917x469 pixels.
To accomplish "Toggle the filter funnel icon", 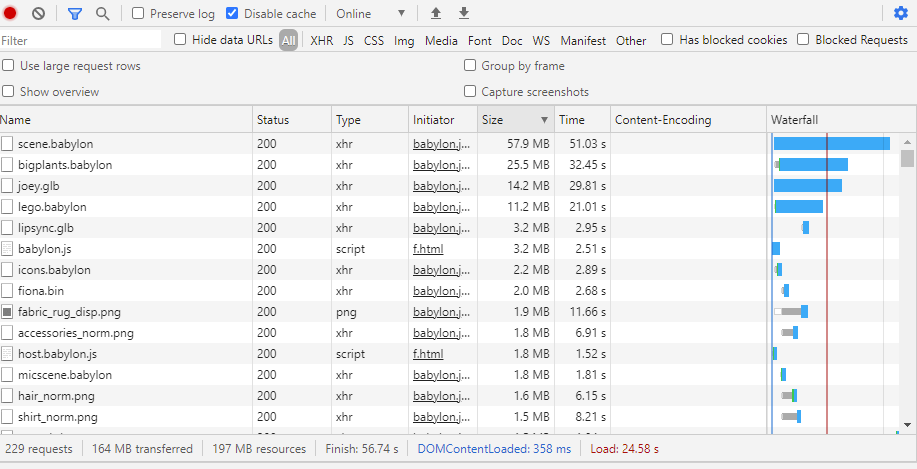I will [x=75, y=14].
